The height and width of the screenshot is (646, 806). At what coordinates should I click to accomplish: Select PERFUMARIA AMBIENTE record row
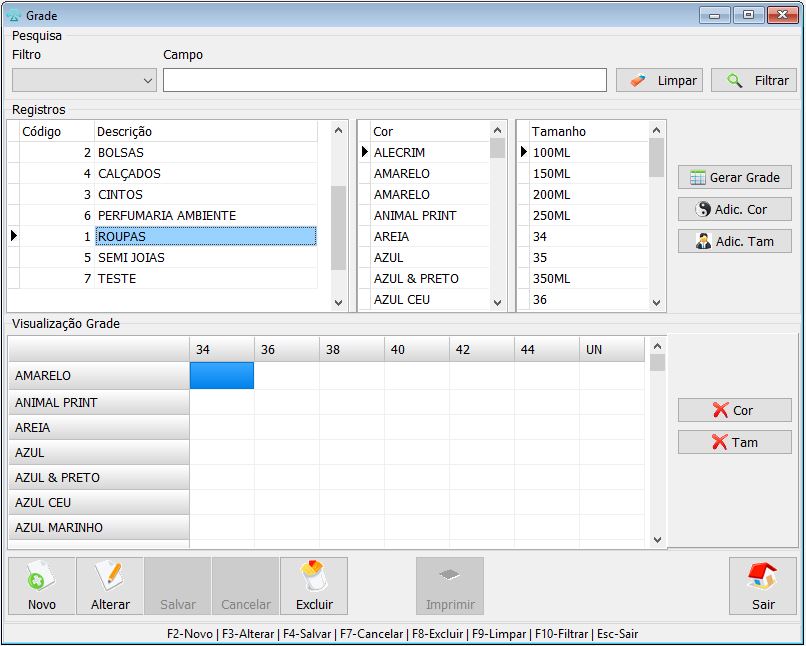pyautogui.click(x=167, y=216)
